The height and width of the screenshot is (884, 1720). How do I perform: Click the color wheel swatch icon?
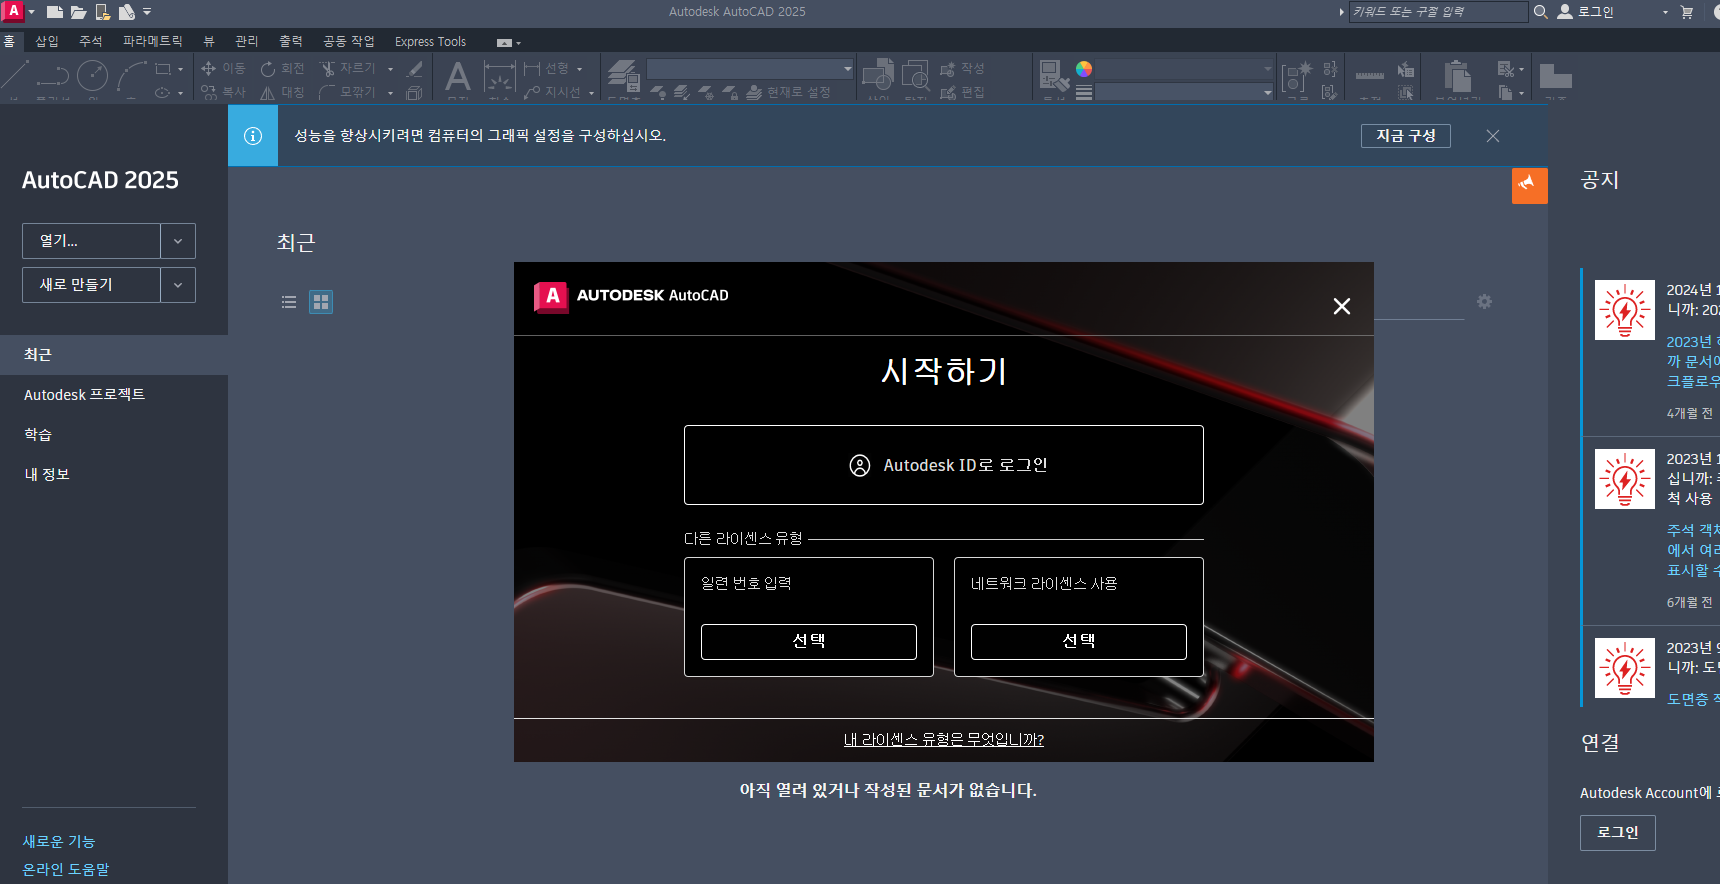pos(1084,69)
